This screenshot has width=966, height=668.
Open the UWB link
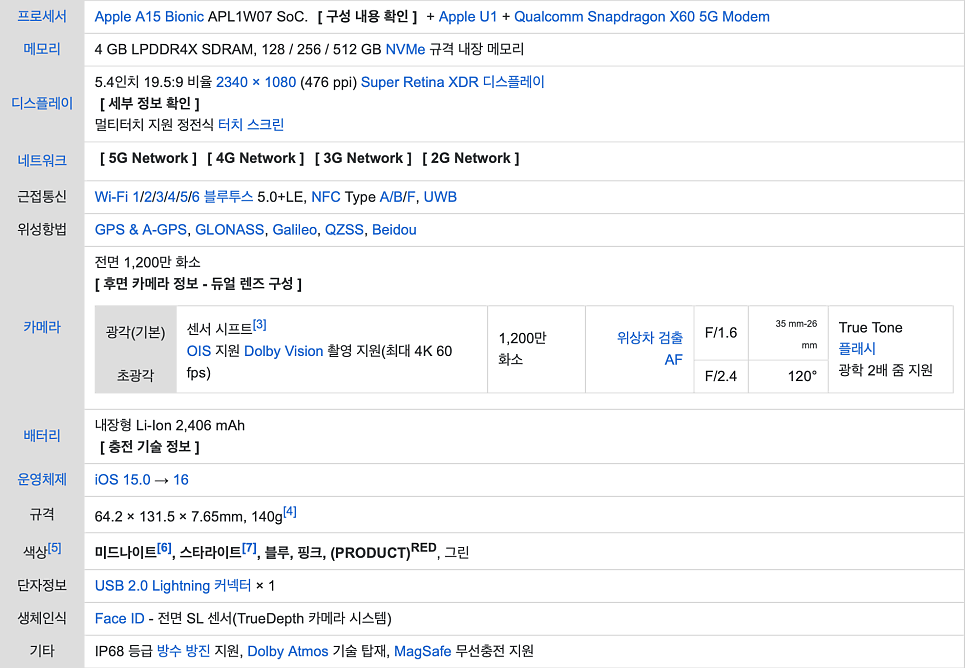coord(440,197)
